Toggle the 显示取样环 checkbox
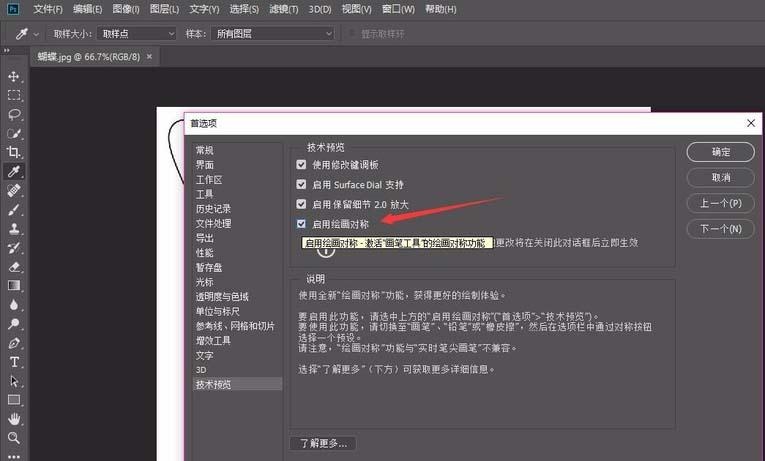The height and width of the screenshot is (461, 765). 351,34
